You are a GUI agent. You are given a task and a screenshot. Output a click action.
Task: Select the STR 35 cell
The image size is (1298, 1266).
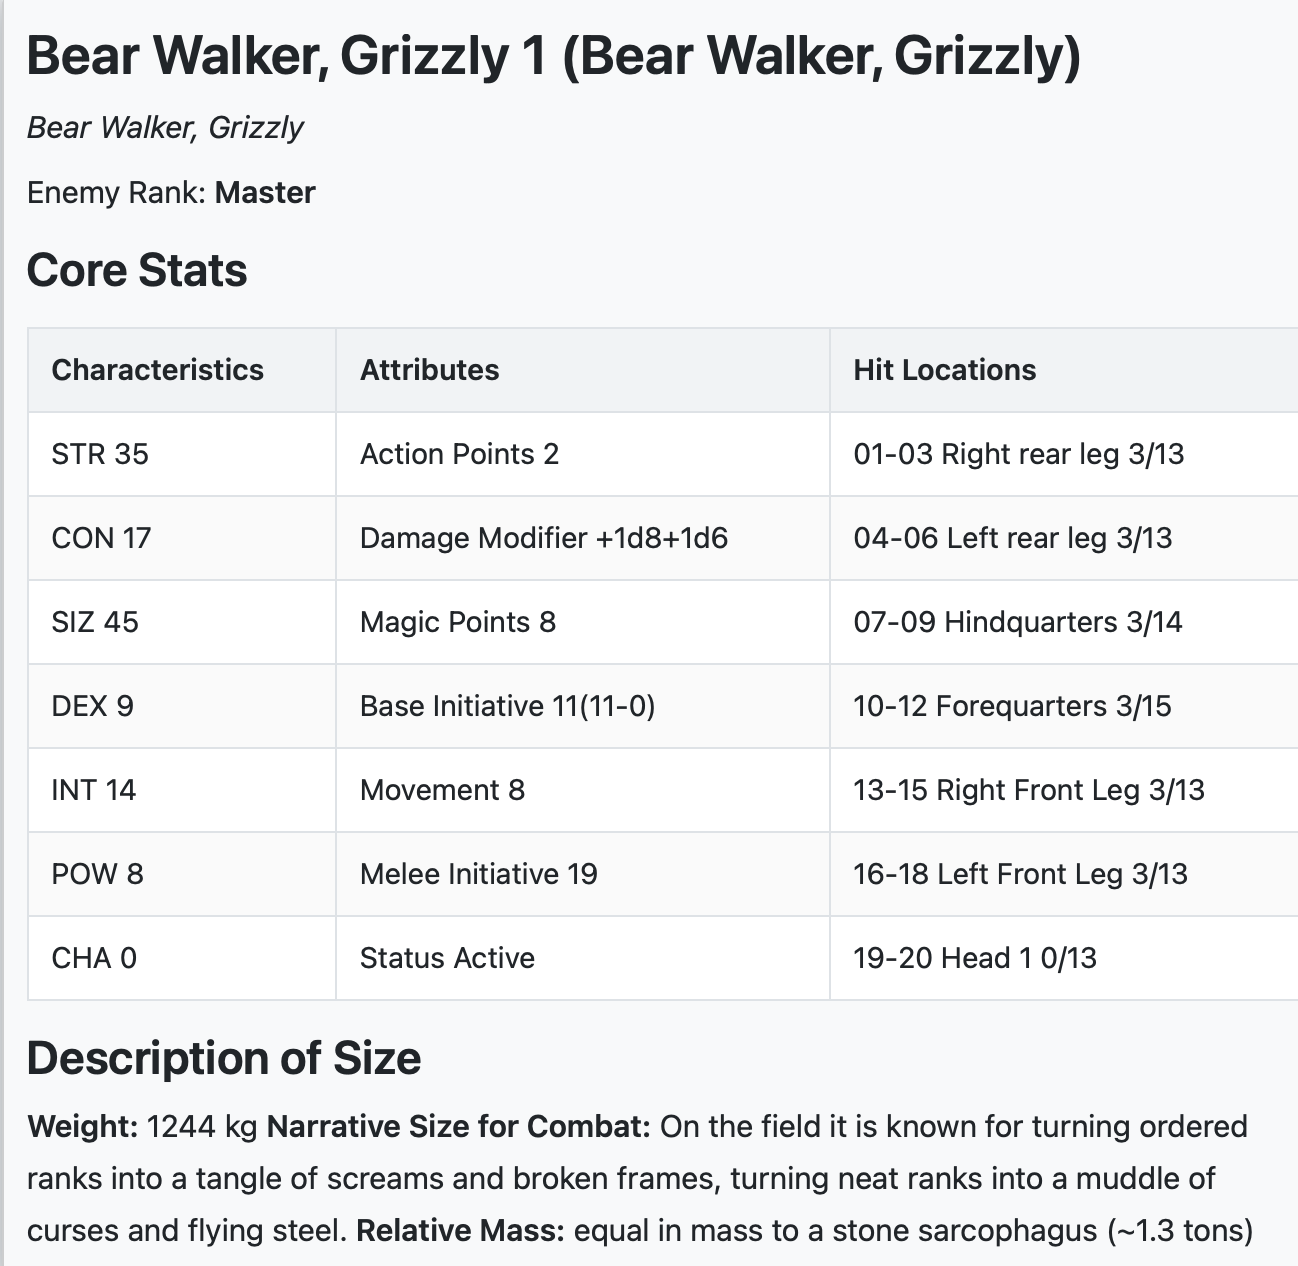point(100,454)
